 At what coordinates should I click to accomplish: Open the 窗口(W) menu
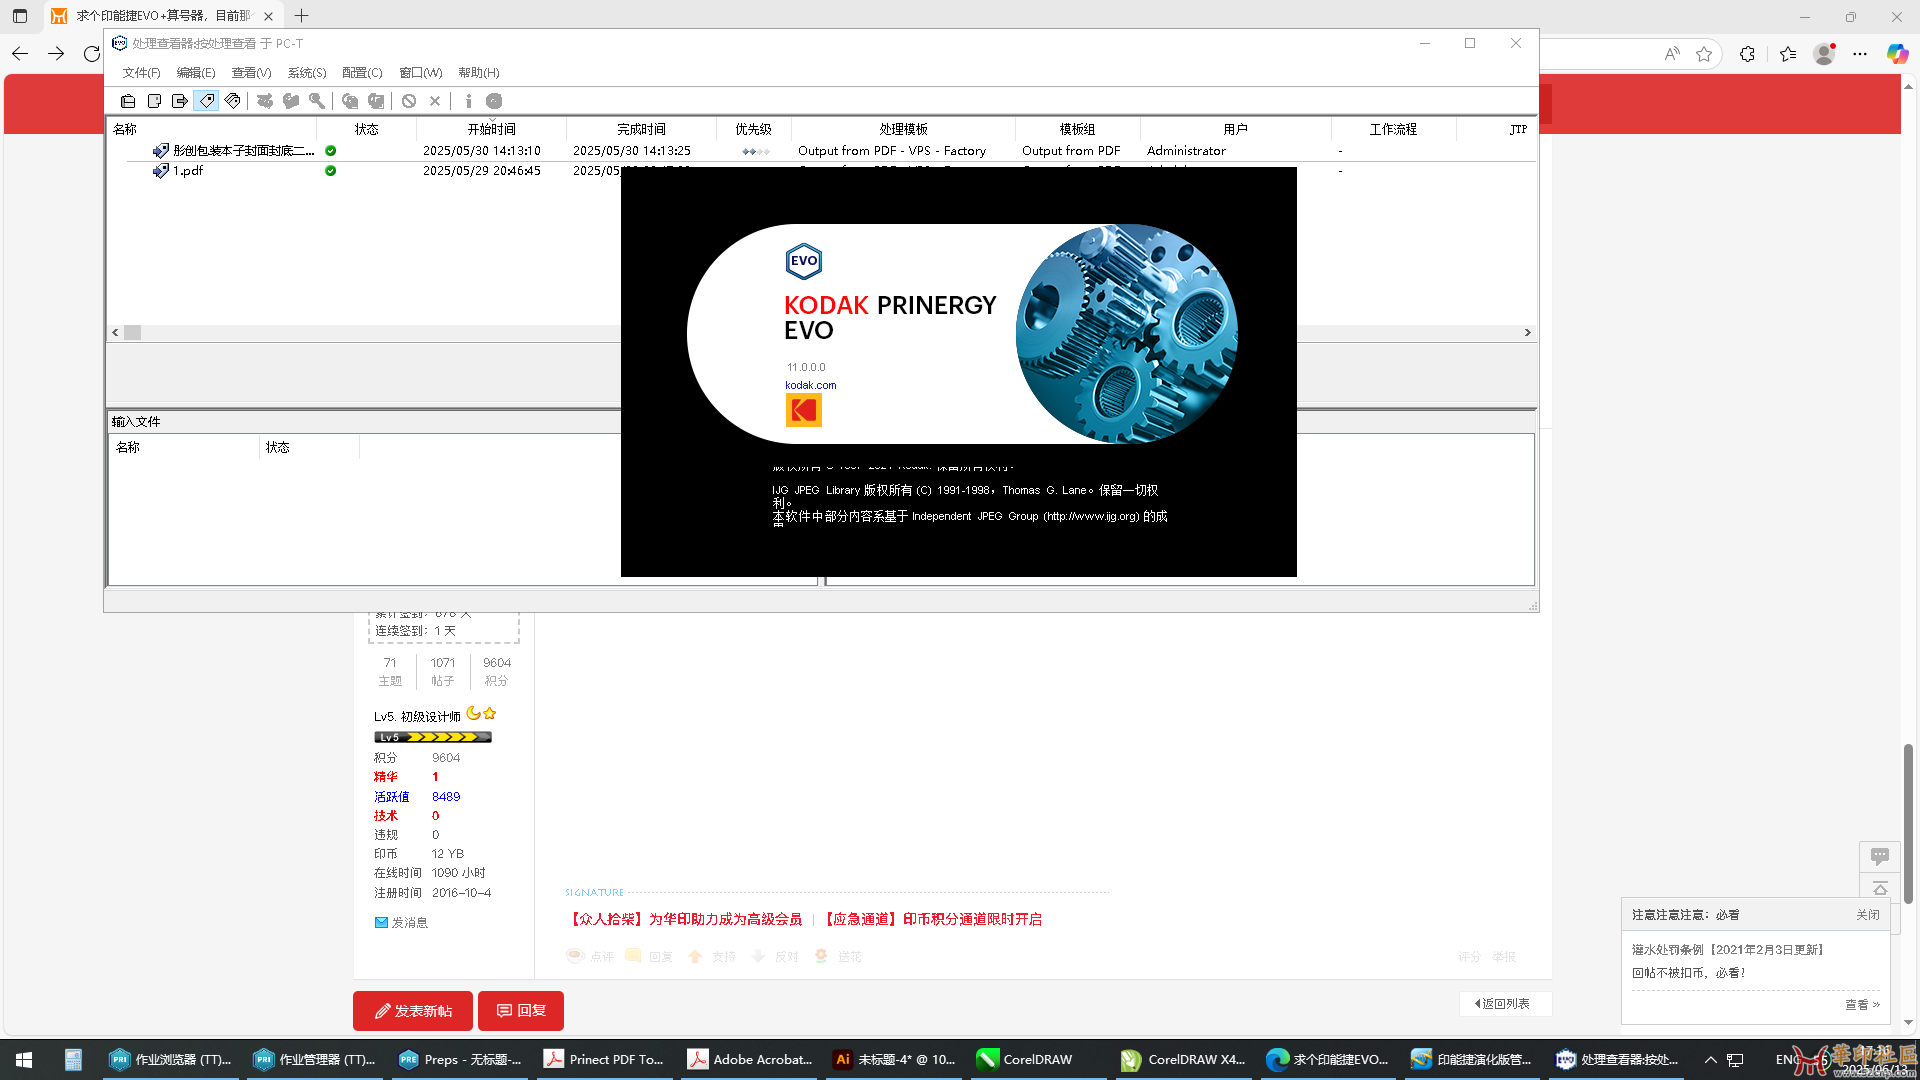point(421,73)
